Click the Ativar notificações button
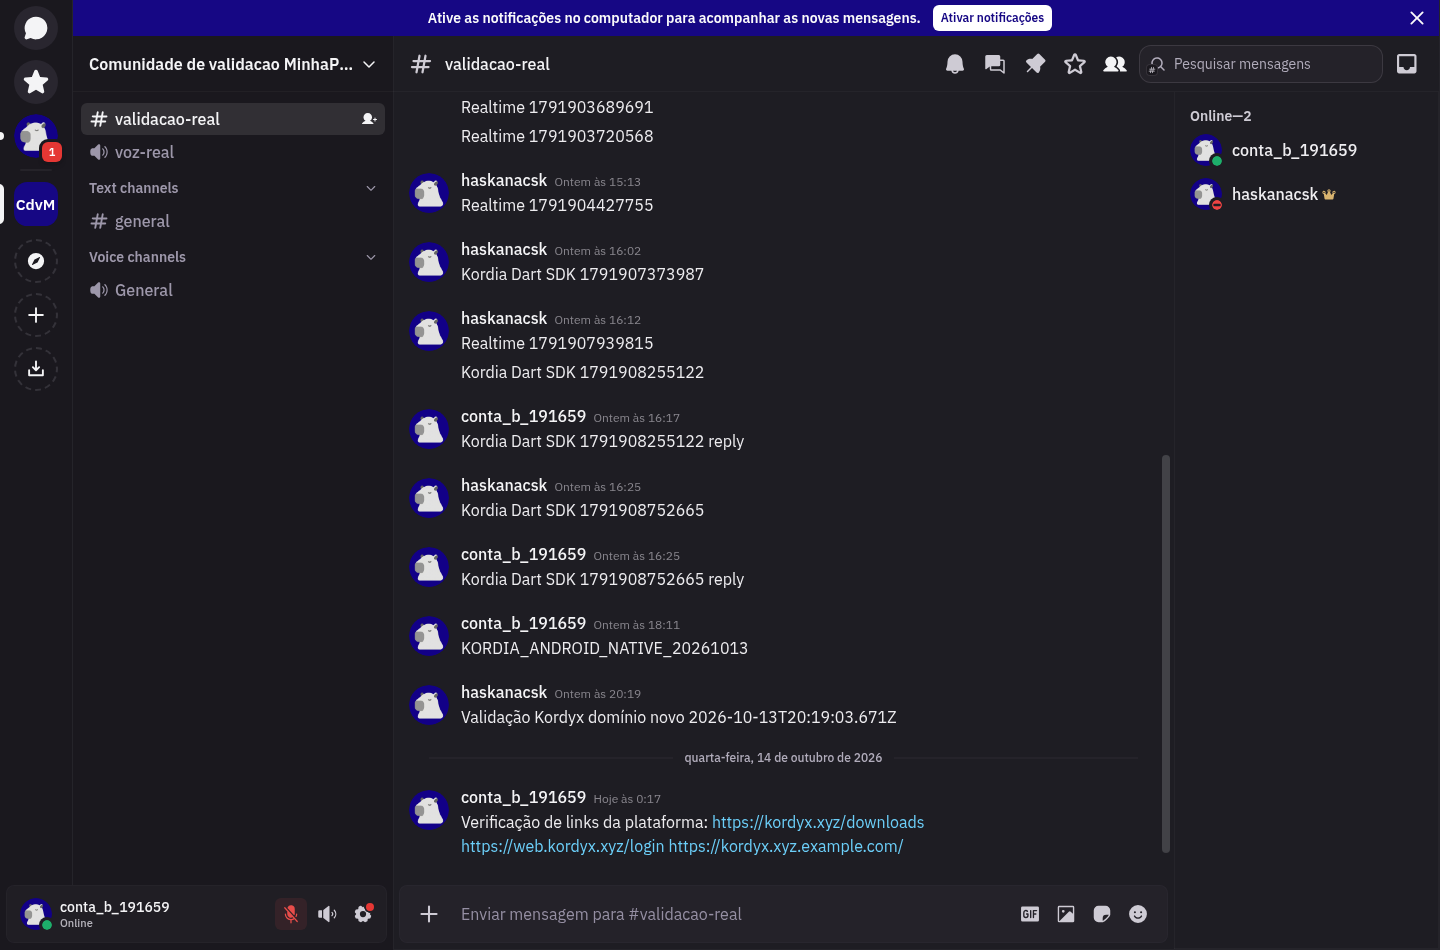The image size is (1440, 950). tap(992, 18)
